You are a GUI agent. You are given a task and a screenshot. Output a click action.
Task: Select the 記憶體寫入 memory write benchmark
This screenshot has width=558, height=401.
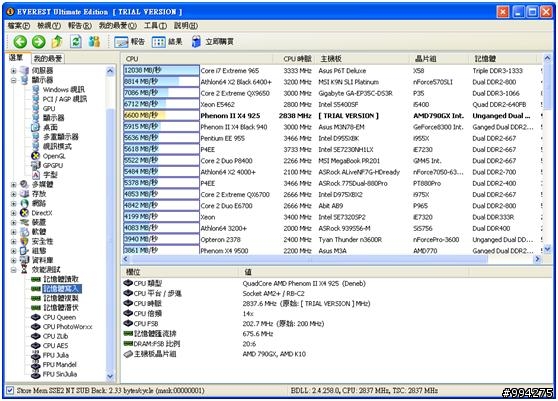[x=62, y=289]
